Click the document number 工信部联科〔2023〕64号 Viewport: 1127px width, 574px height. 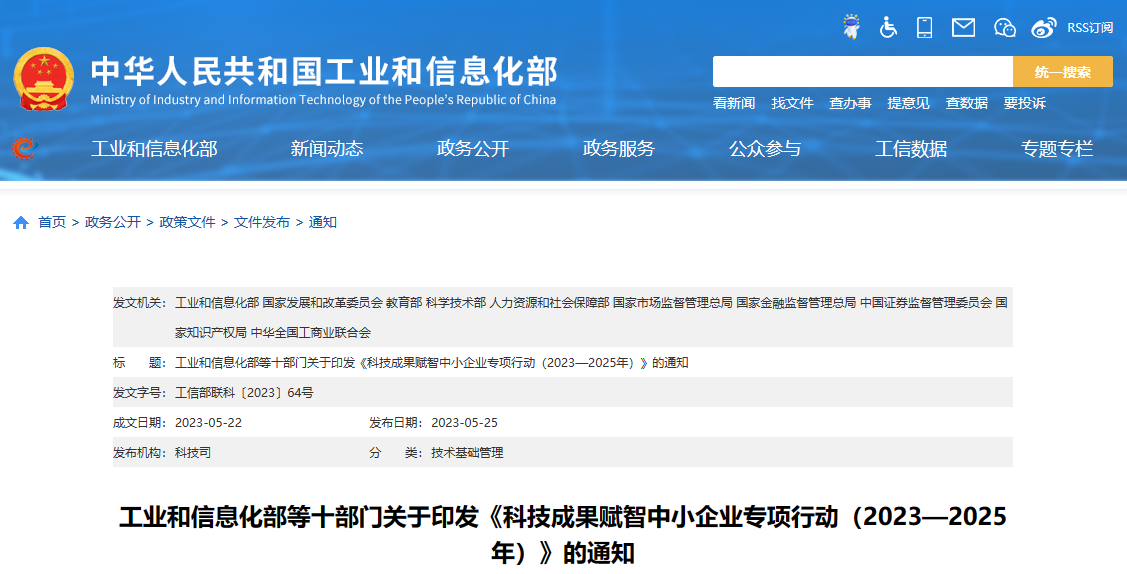pos(244,393)
